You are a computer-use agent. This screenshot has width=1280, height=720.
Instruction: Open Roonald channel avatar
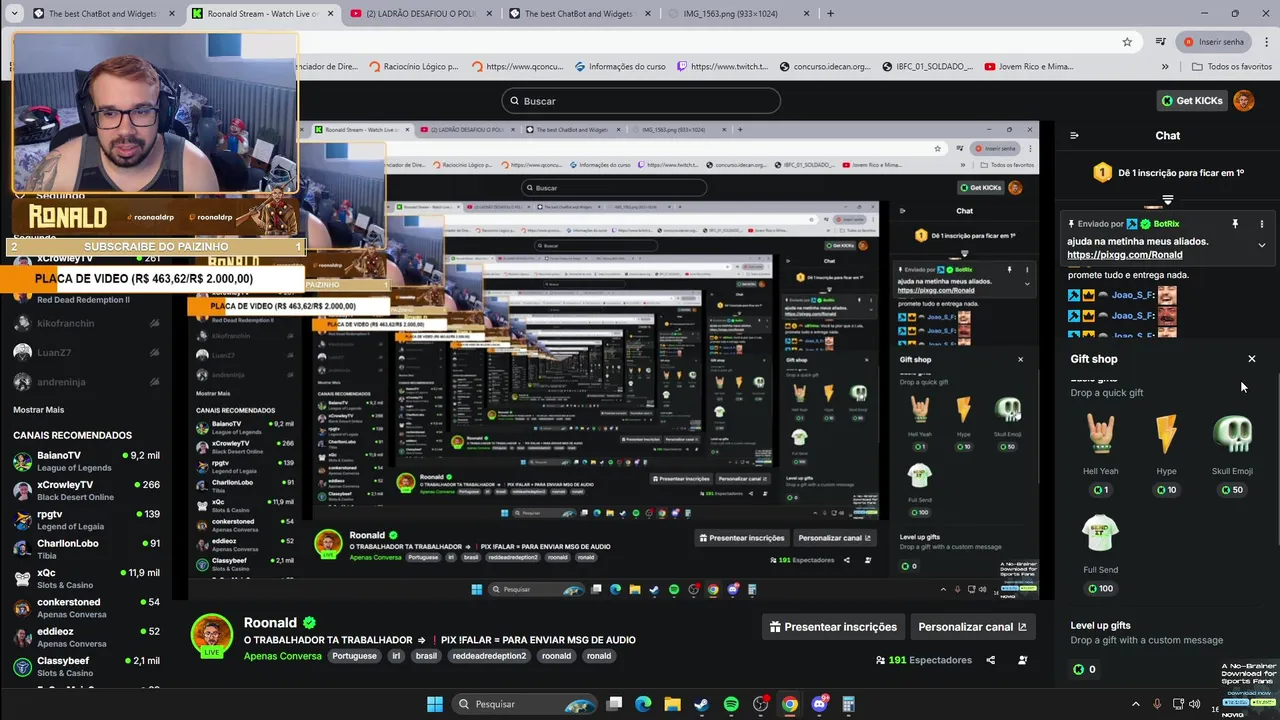click(x=212, y=634)
